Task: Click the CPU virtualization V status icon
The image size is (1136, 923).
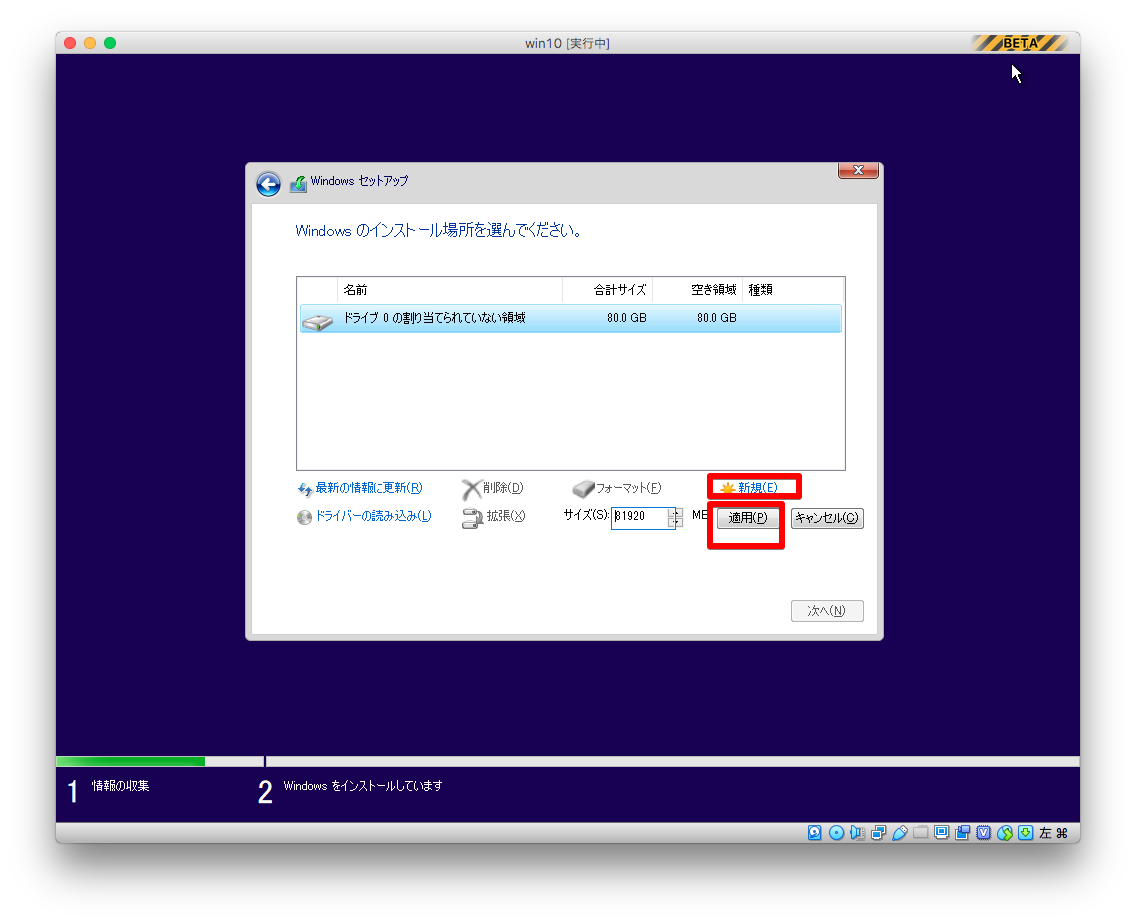Action: coord(983,833)
